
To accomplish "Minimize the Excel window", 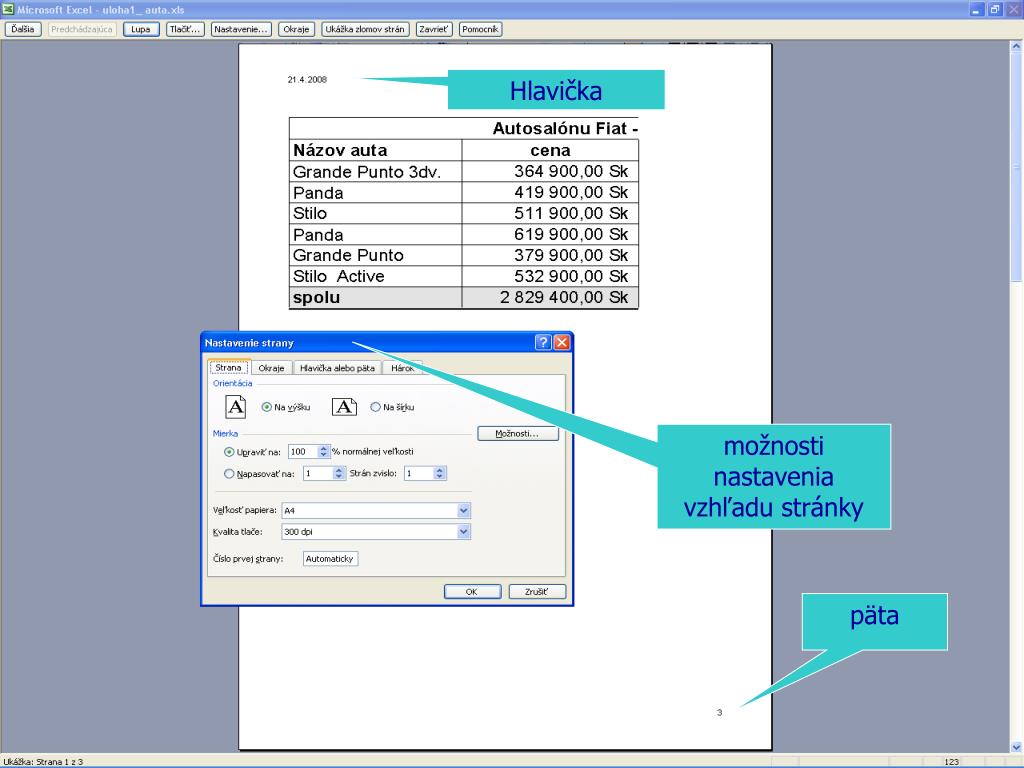I will click(x=976, y=9).
